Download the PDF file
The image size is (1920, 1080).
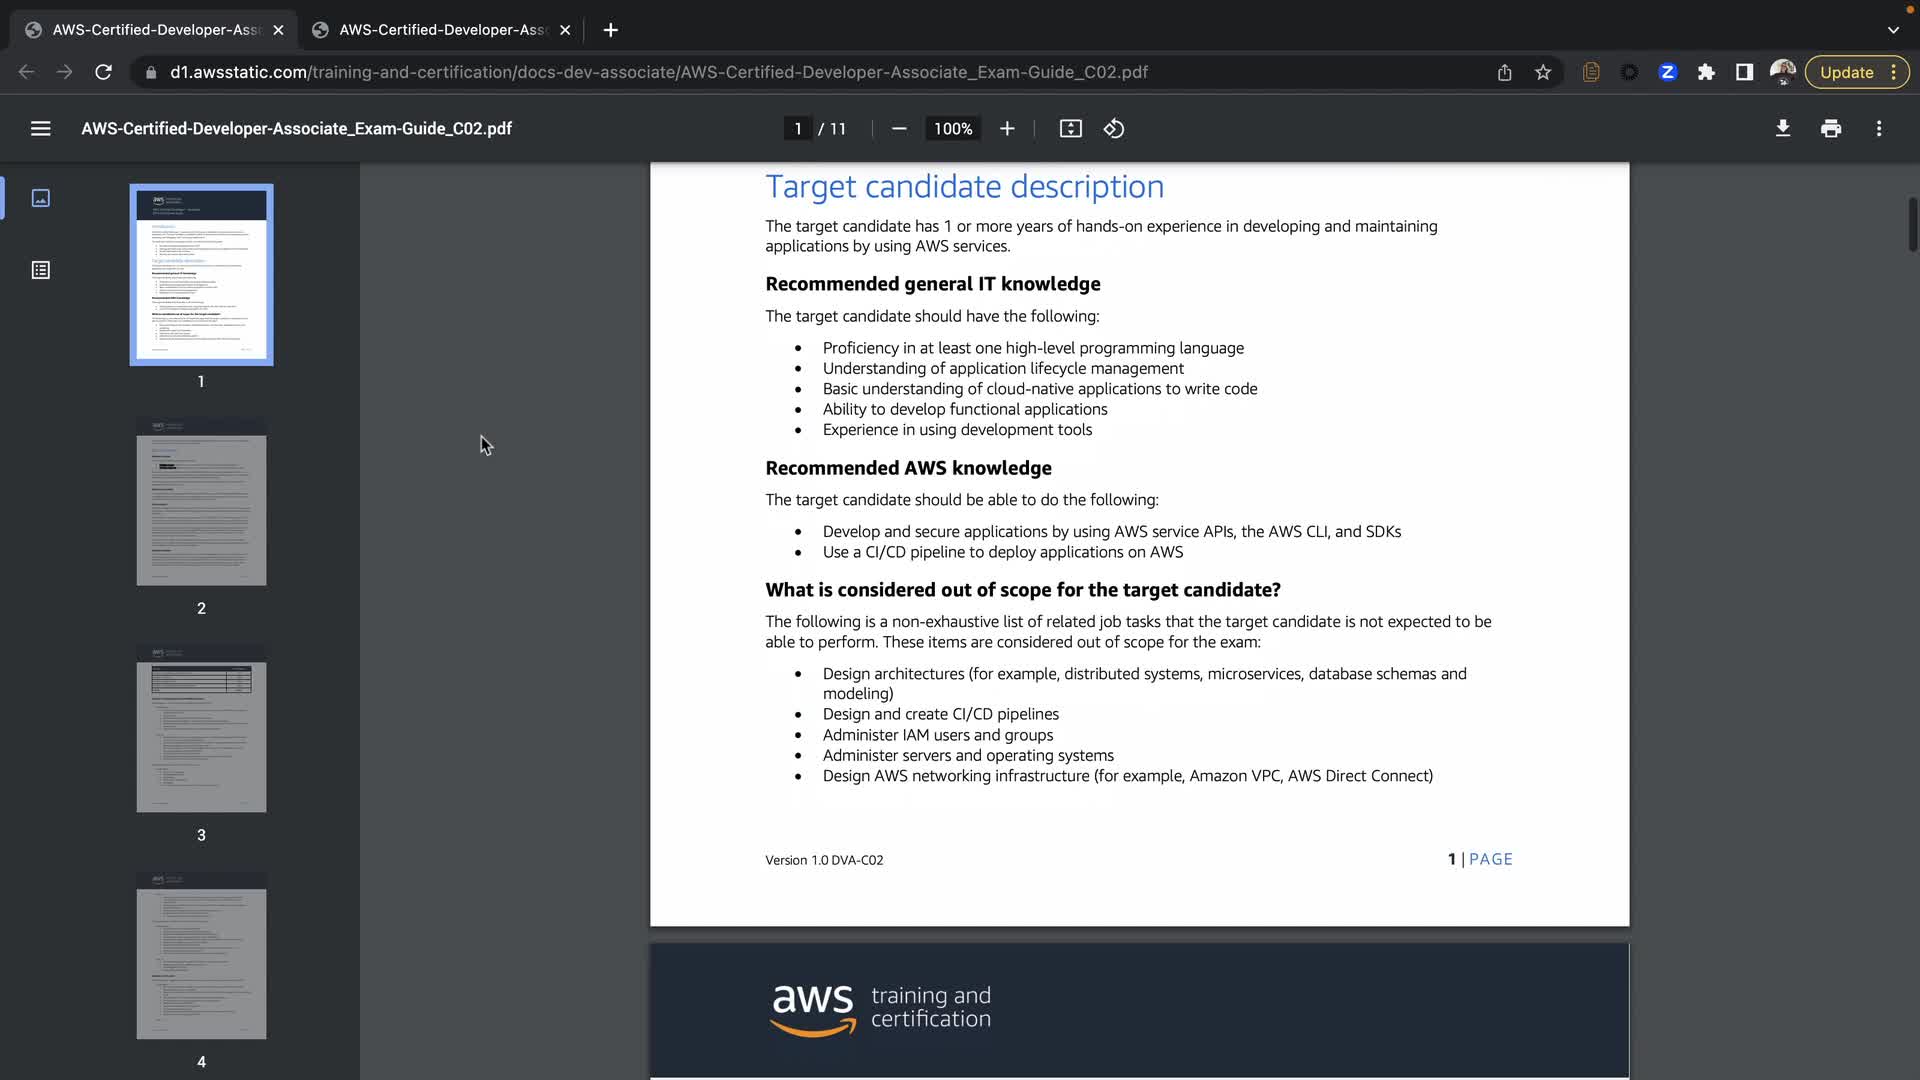(x=1782, y=128)
